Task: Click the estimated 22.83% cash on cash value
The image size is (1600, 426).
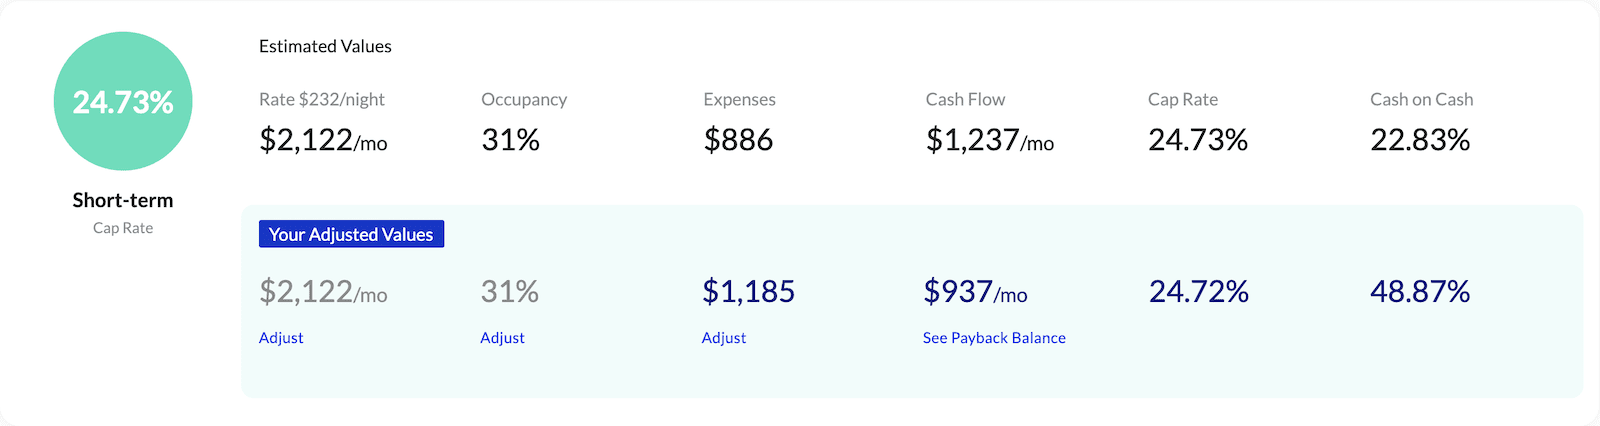Action: click(1420, 140)
